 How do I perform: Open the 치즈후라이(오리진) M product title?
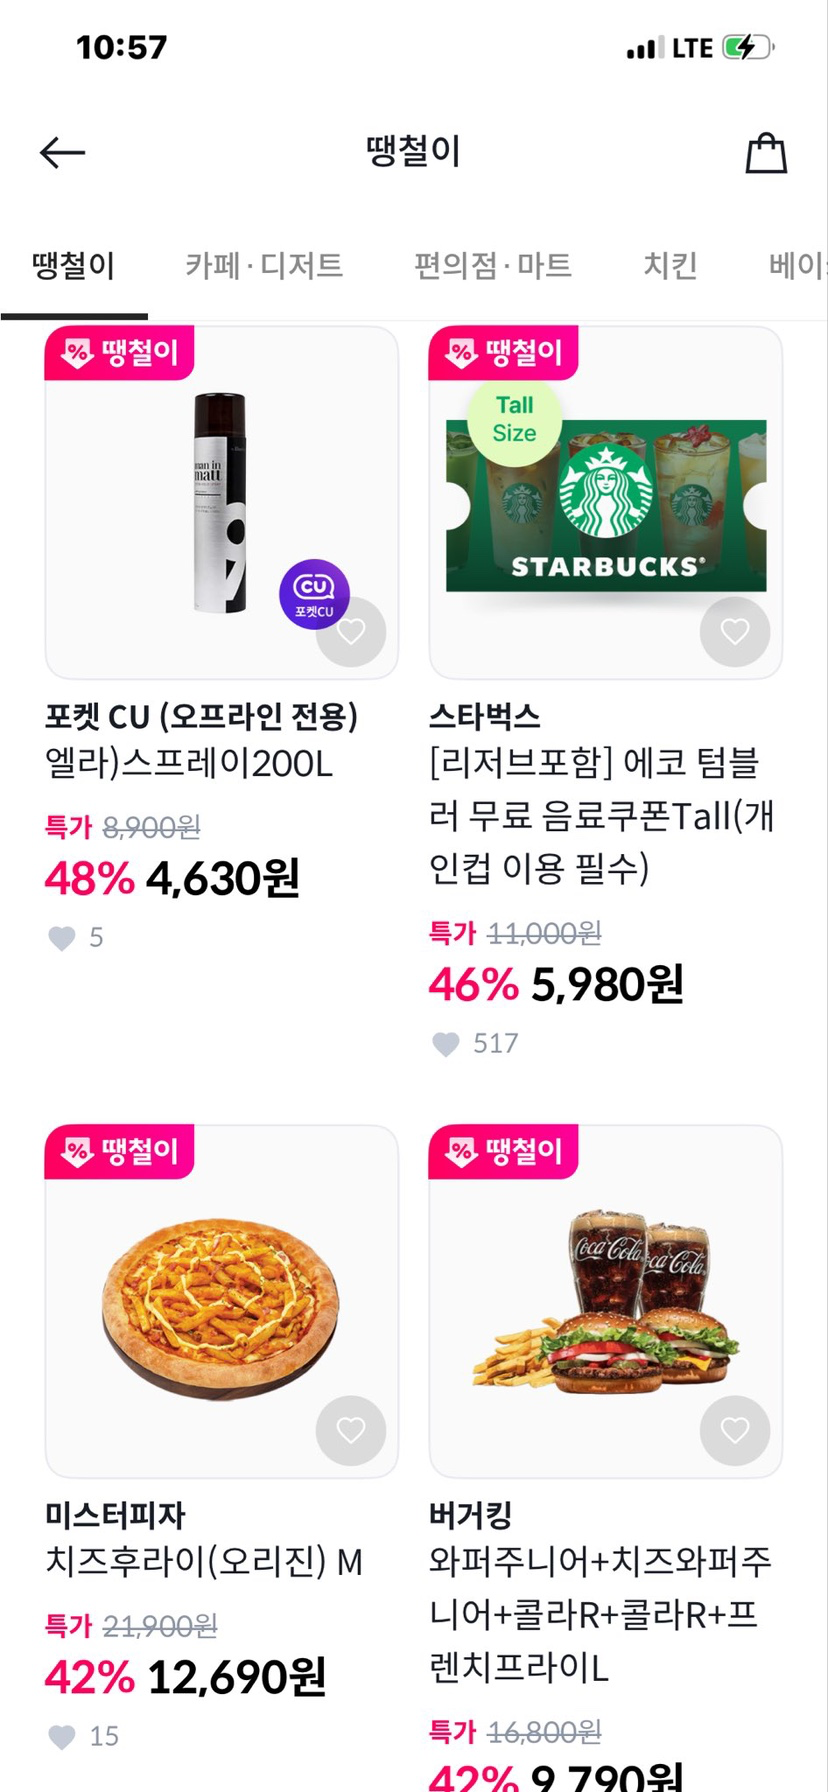pyautogui.click(x=204, y=1561)
